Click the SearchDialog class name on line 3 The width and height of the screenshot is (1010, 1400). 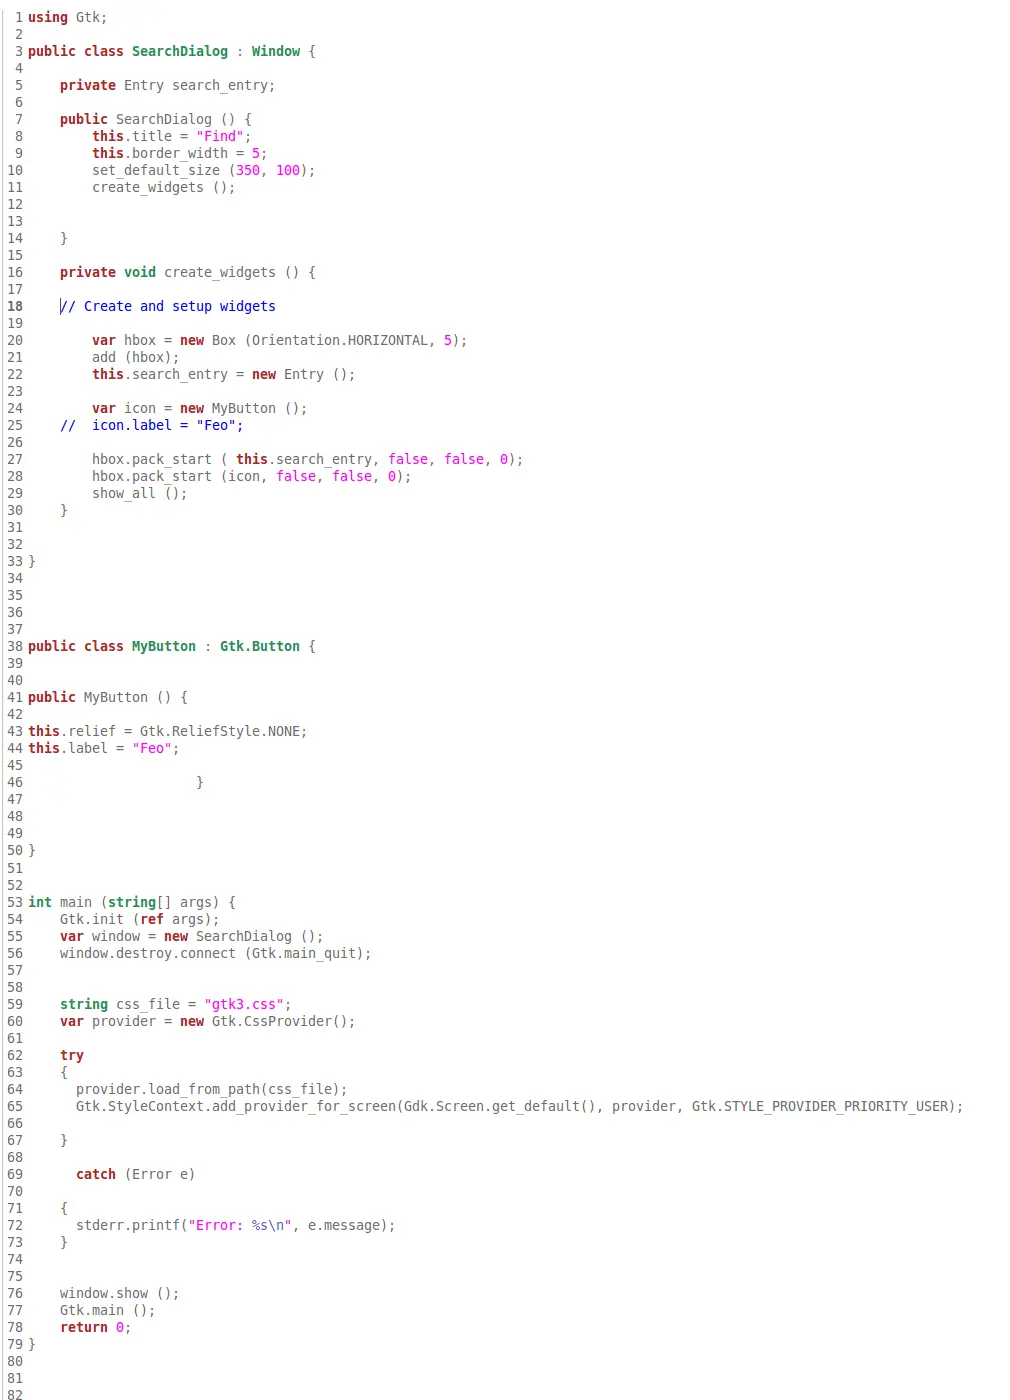(180, 51)
